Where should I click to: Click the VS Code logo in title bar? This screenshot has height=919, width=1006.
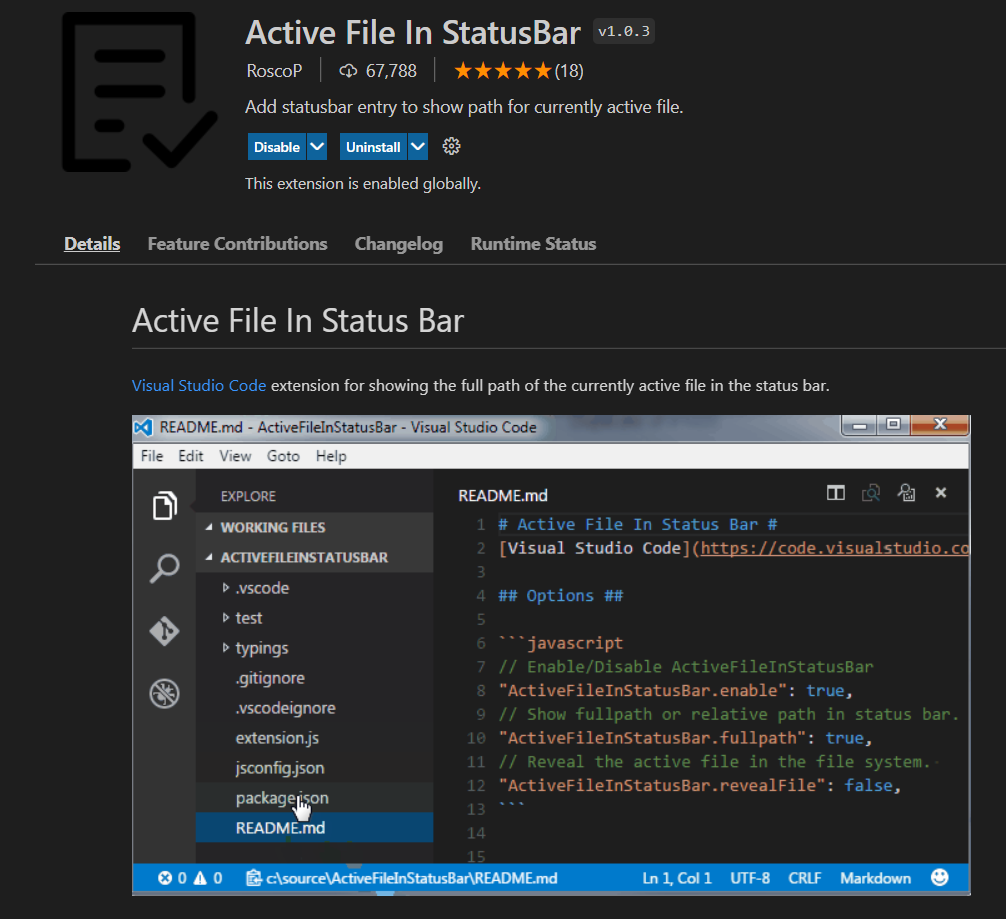[144, 427]
